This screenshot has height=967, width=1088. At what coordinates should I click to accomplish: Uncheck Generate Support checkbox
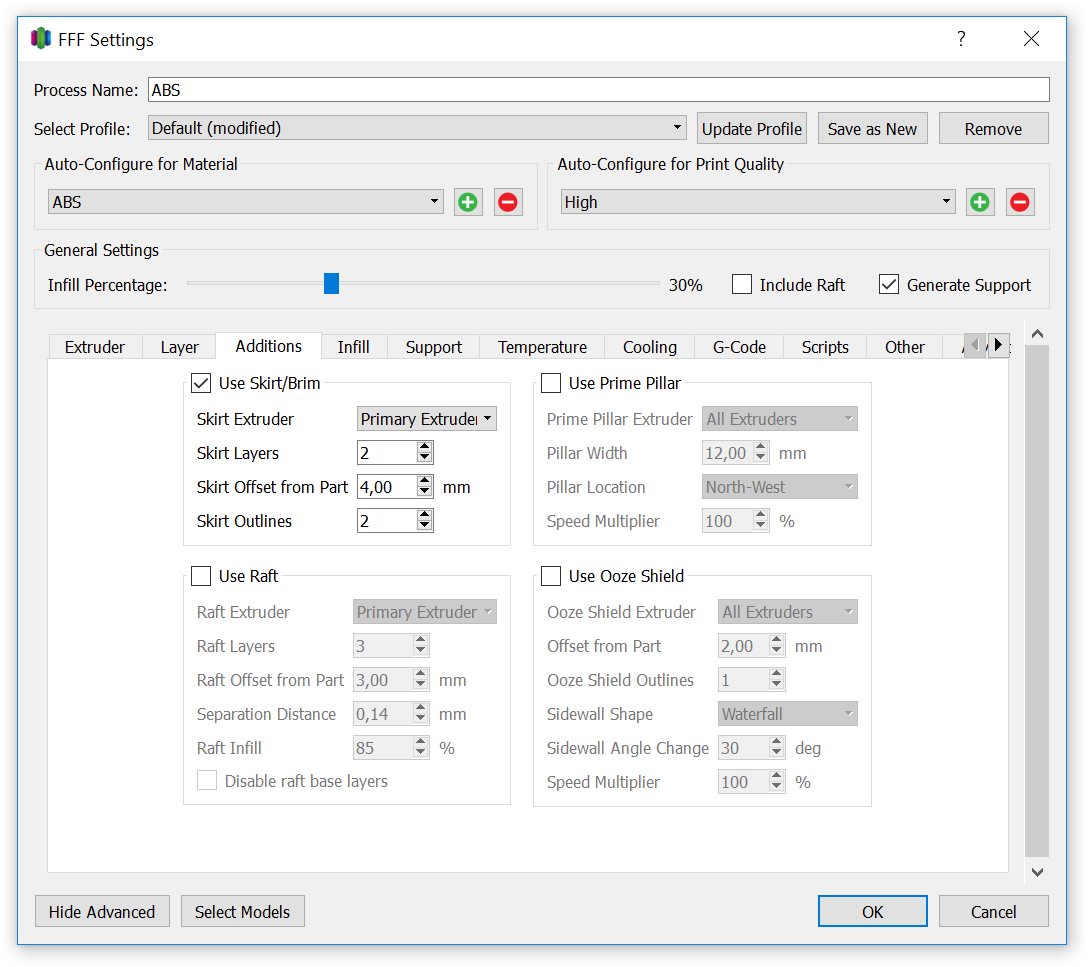(889, 285)
